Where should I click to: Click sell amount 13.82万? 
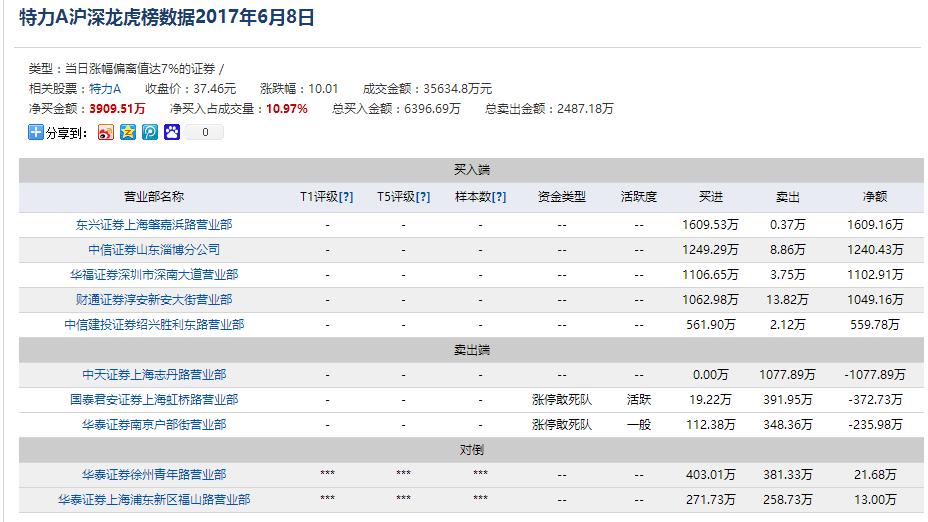tap(787, 299)
